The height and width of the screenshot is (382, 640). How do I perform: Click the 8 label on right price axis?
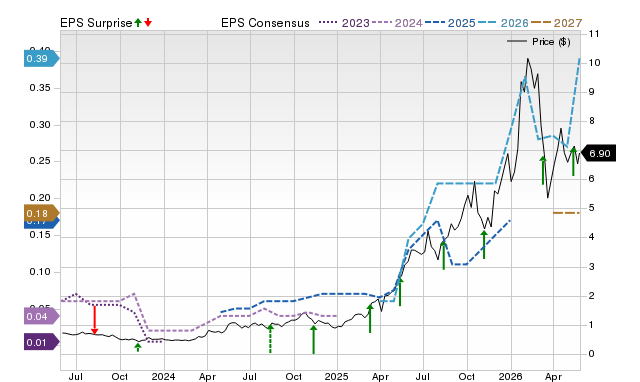click(591, 121)
